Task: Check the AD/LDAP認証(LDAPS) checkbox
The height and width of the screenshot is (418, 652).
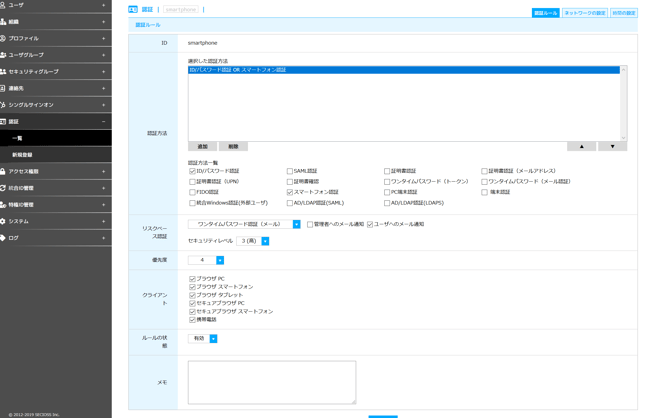Action: pyautogui.click(x=387, y=203)
